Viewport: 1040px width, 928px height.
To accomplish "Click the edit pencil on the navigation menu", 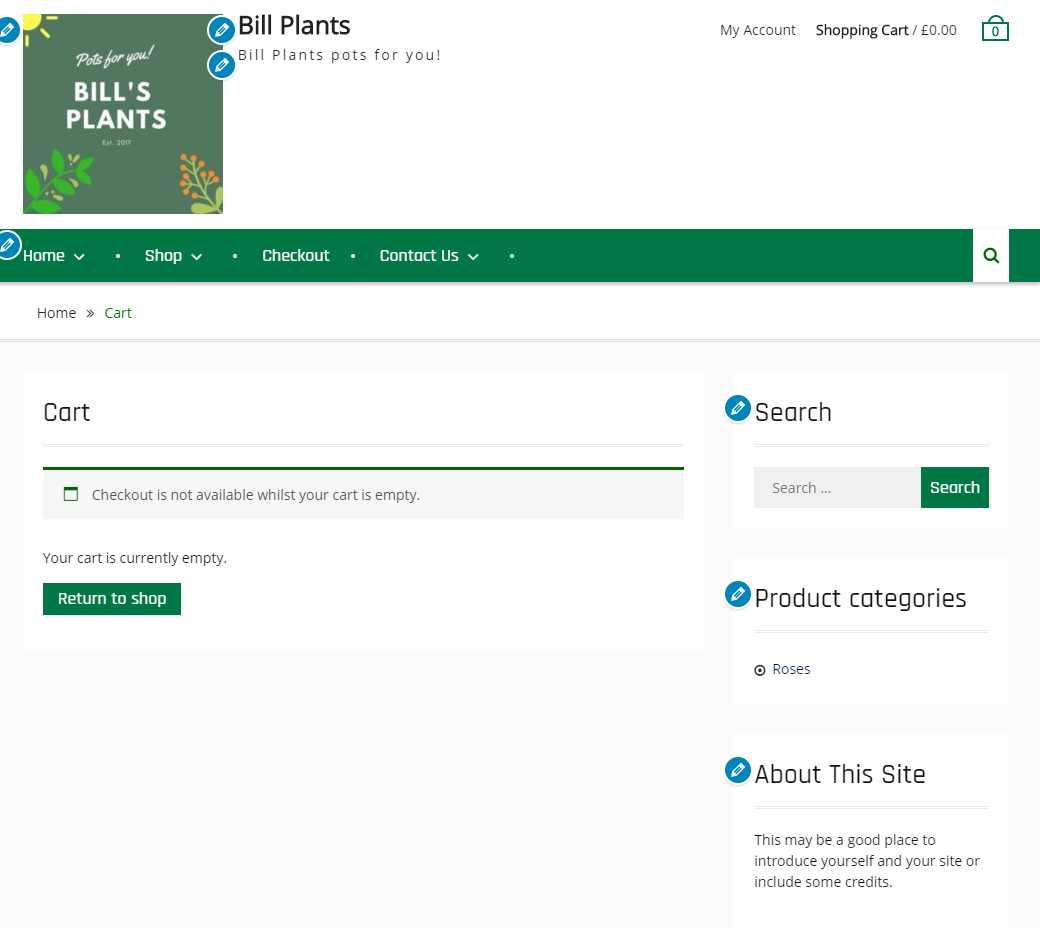I will coord(7,245).
